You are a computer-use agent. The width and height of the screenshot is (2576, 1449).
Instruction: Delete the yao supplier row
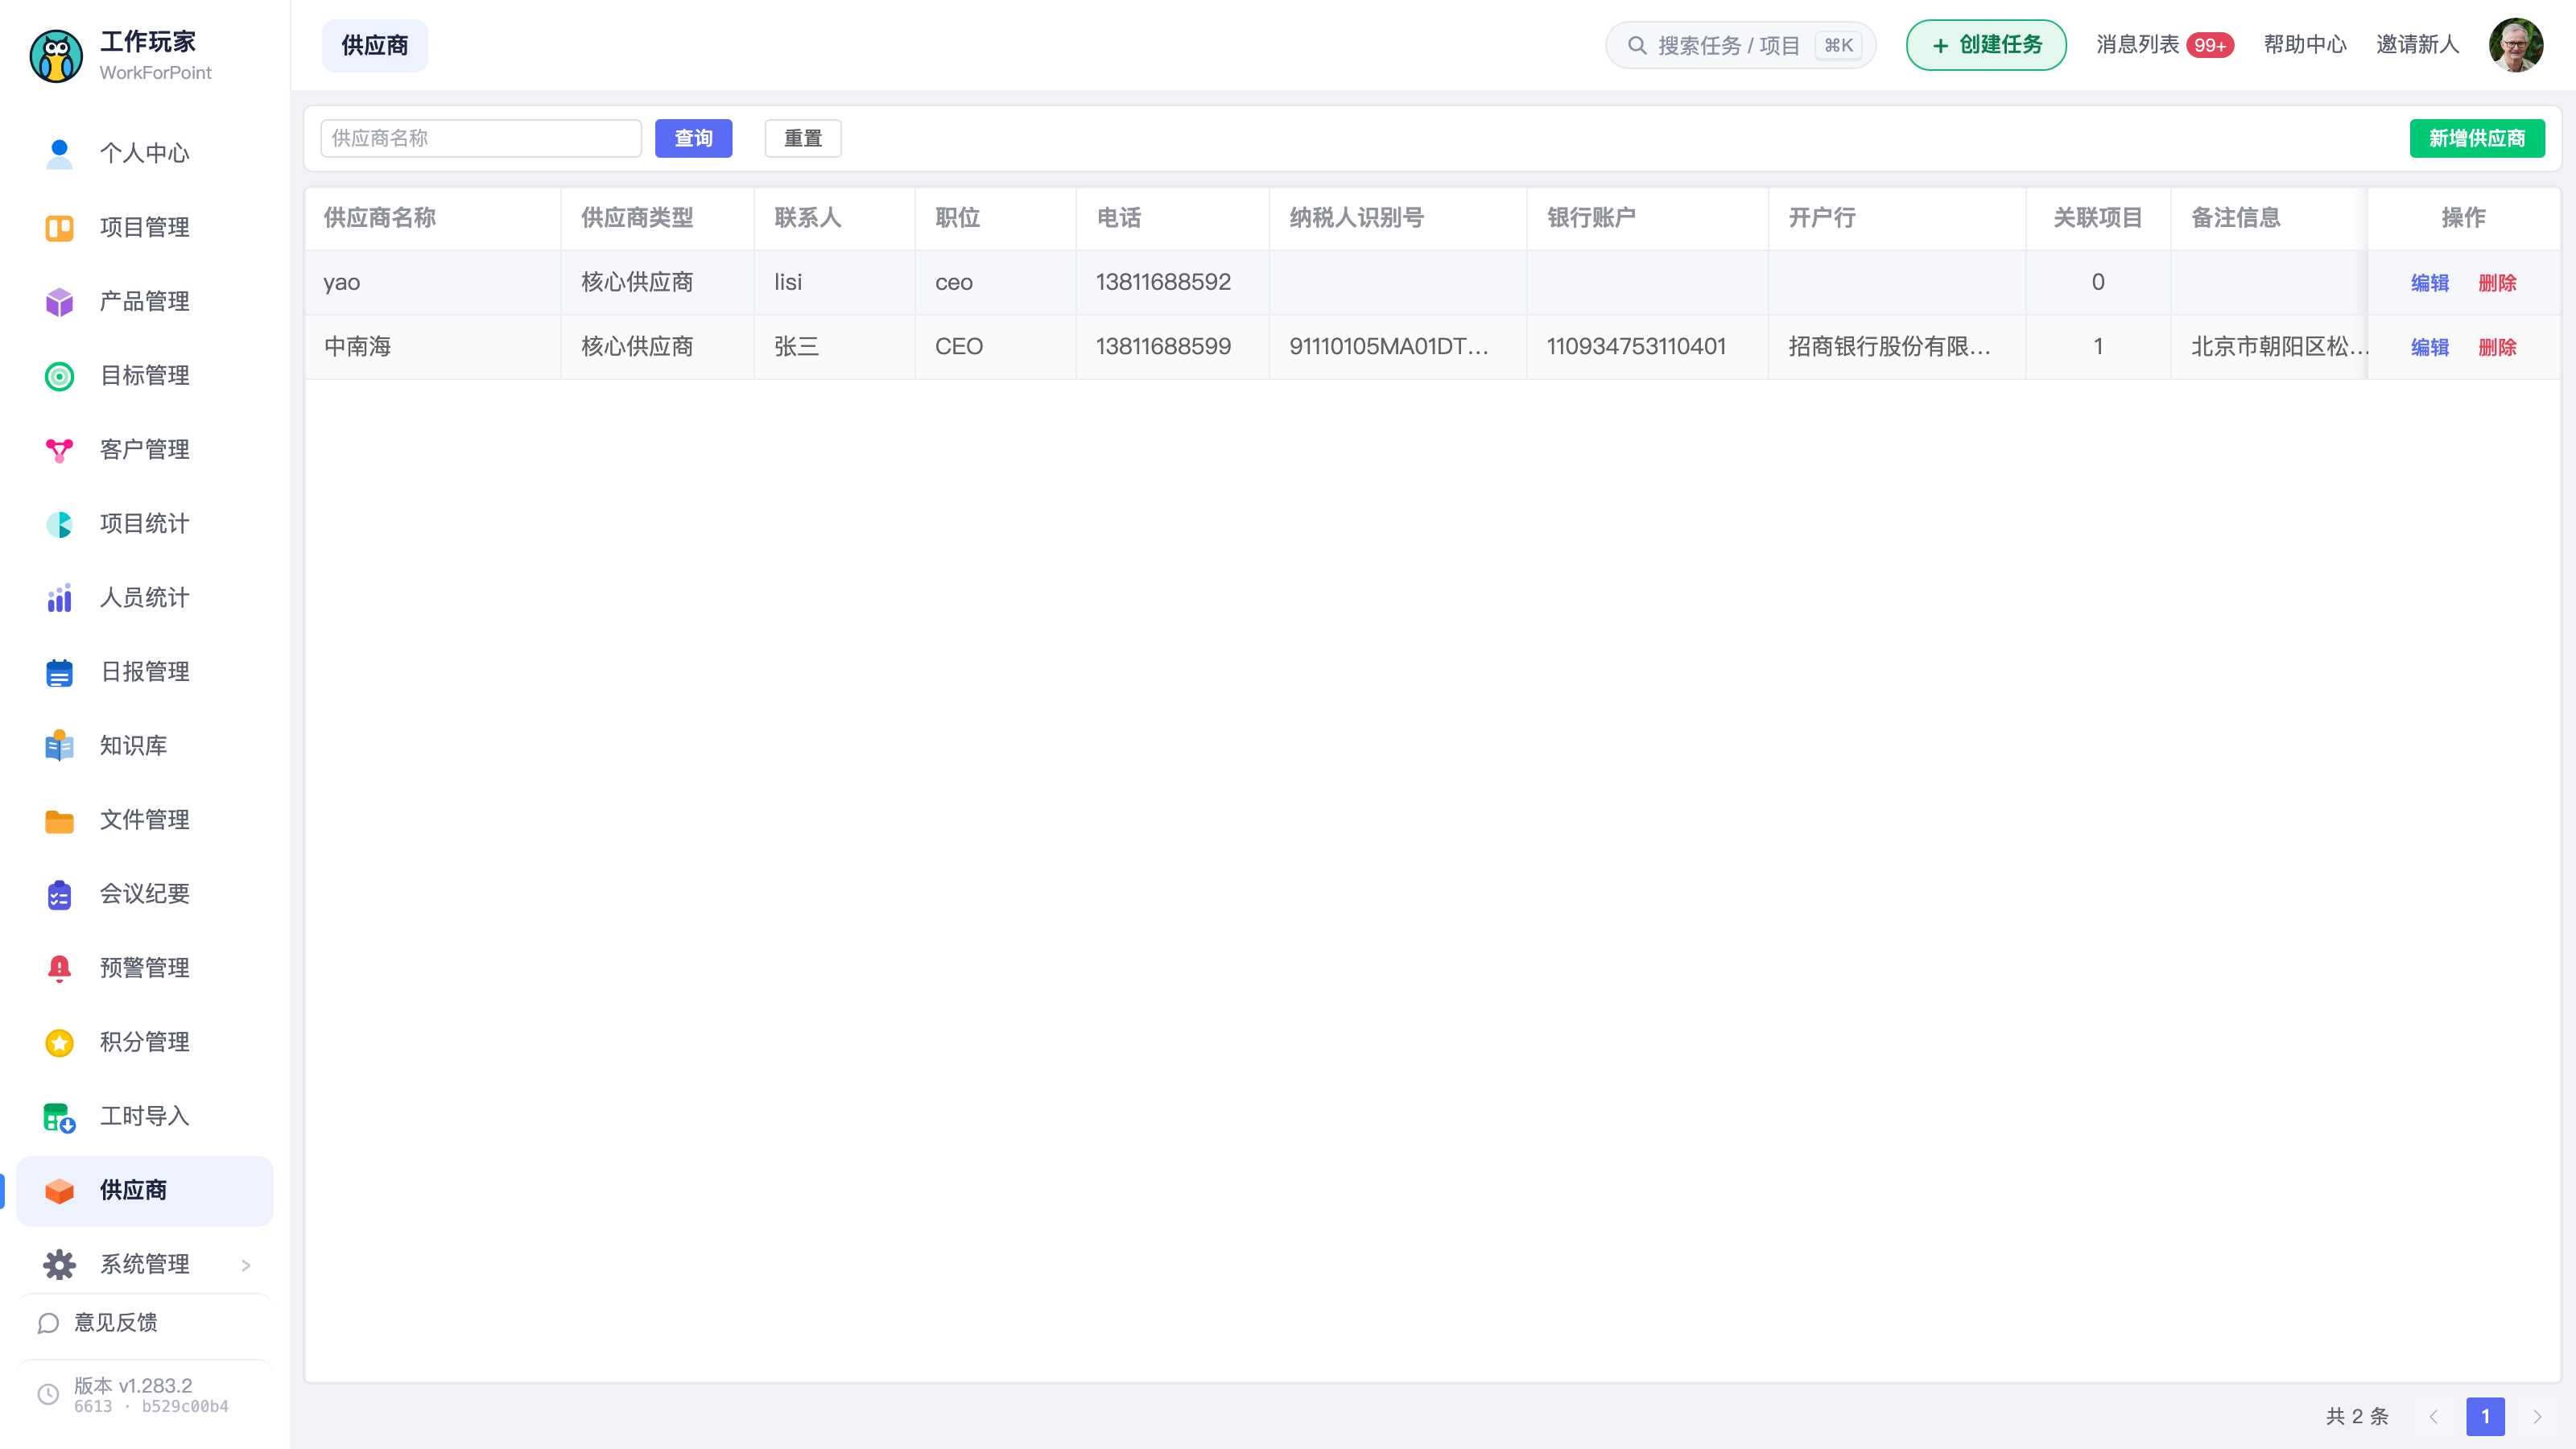coord(2497,283)
